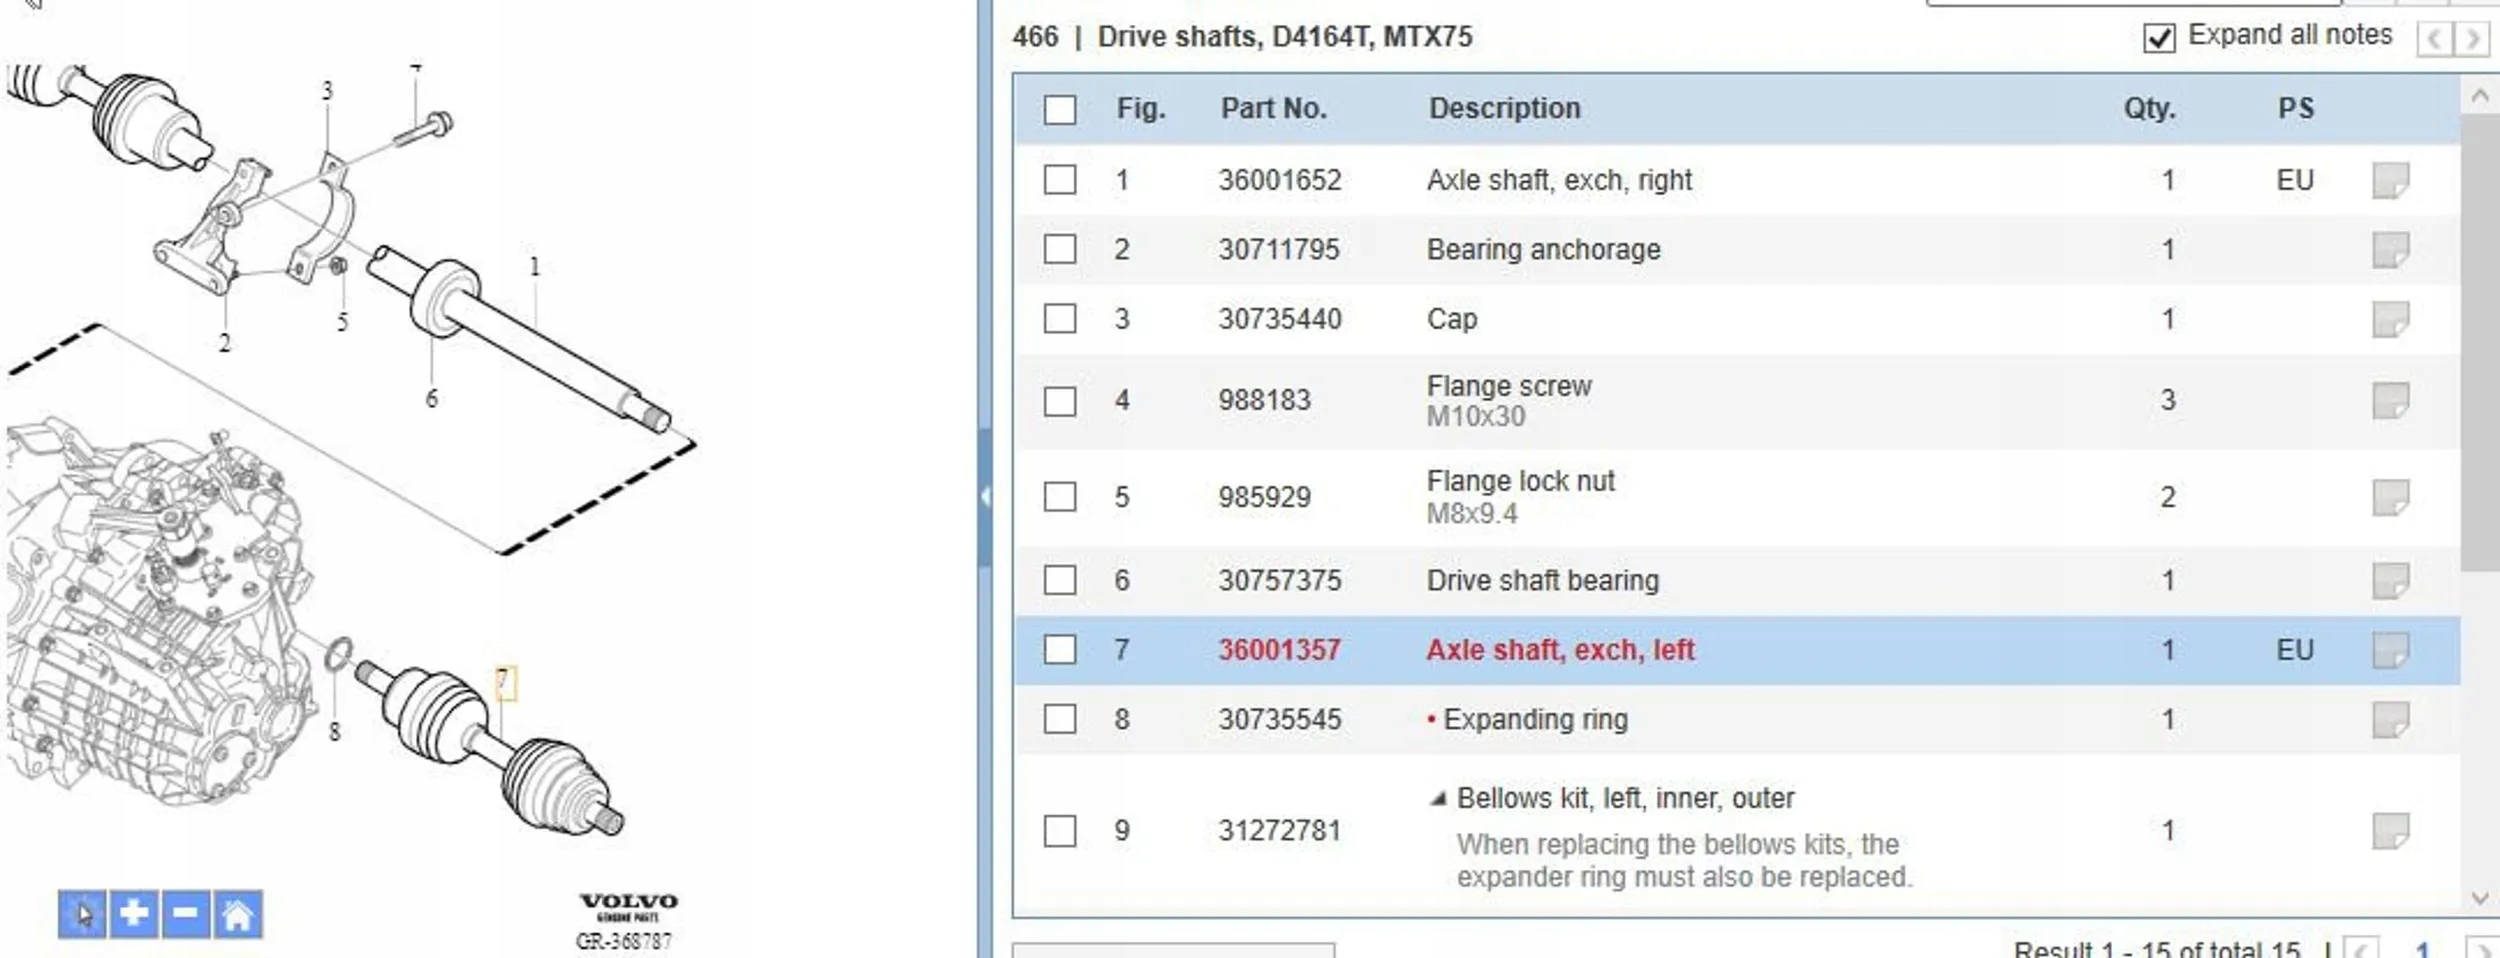
Task: Reset diagram view with home icon
Action: pyautogui.click(x=238, y=914)
